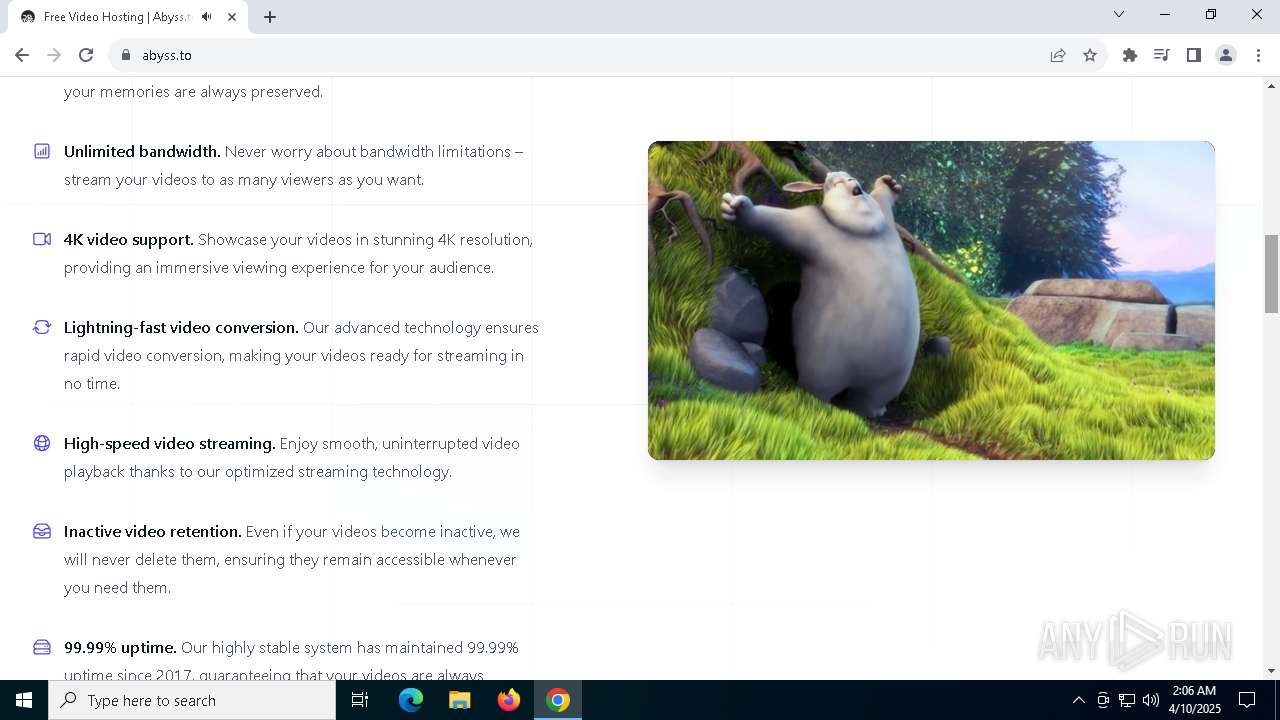The width and height of the screenshot is (1280, 720).
Task: Open the network tray icon
Action: click(x=1127, y=700)
